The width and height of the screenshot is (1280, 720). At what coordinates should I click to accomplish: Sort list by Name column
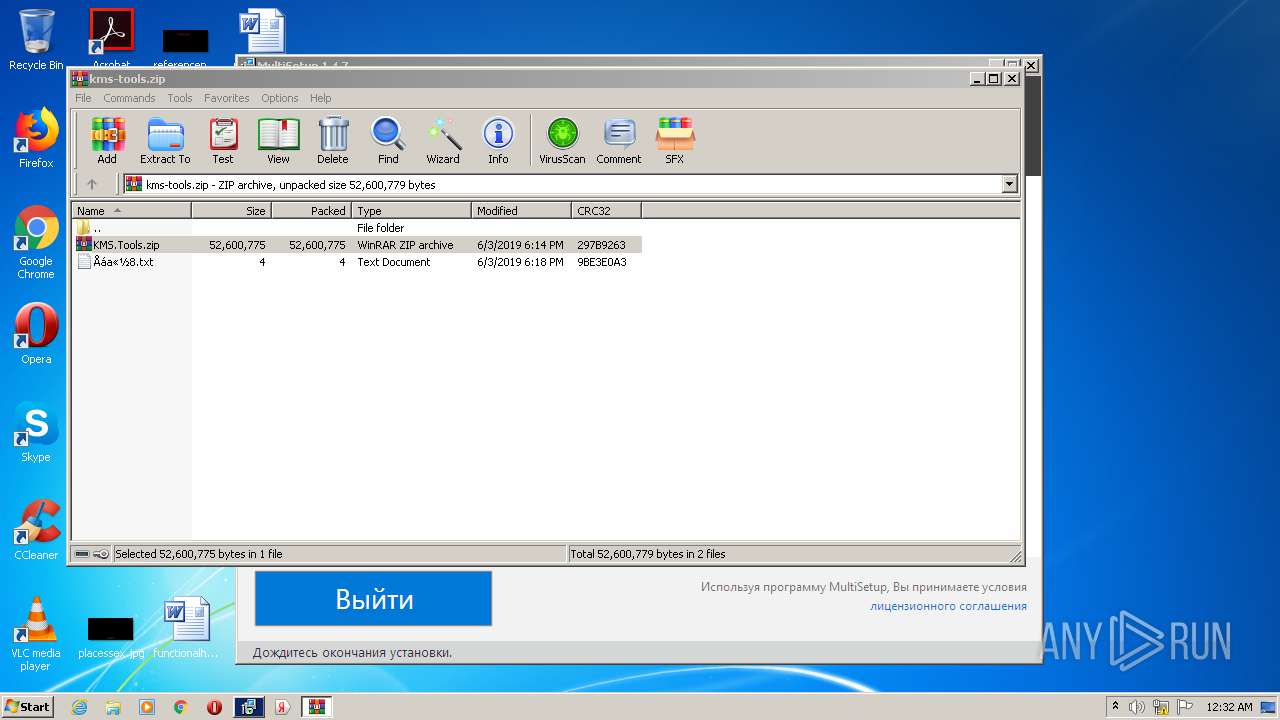click(x=131, y=211)
